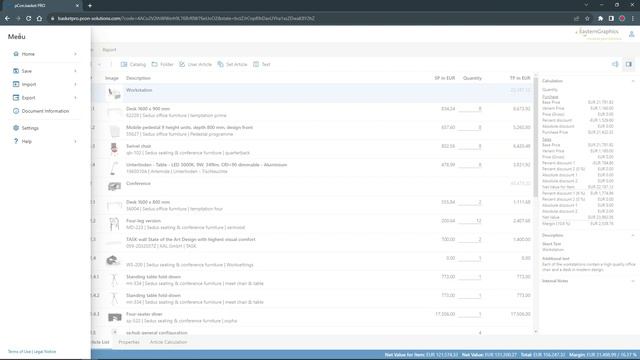Go back in browser history
The height and width of the screenshot is (360, 640).
7,18
